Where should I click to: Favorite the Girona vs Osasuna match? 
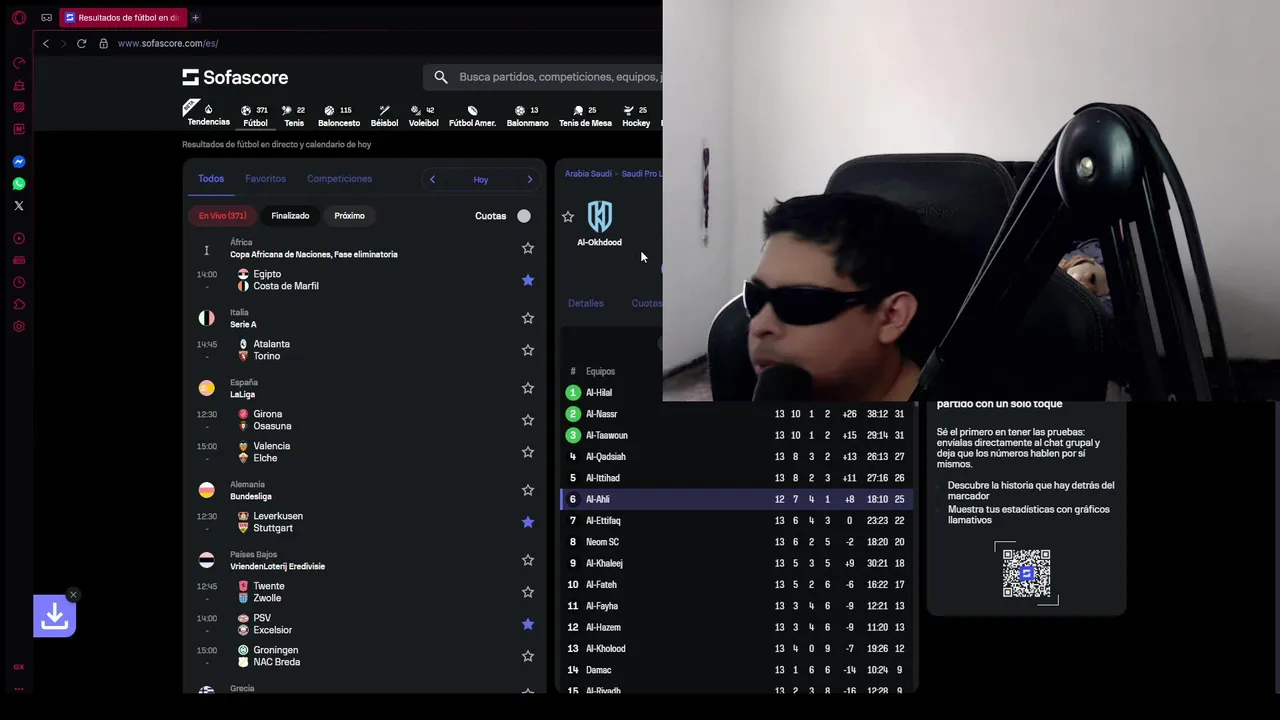click(528, 420)
